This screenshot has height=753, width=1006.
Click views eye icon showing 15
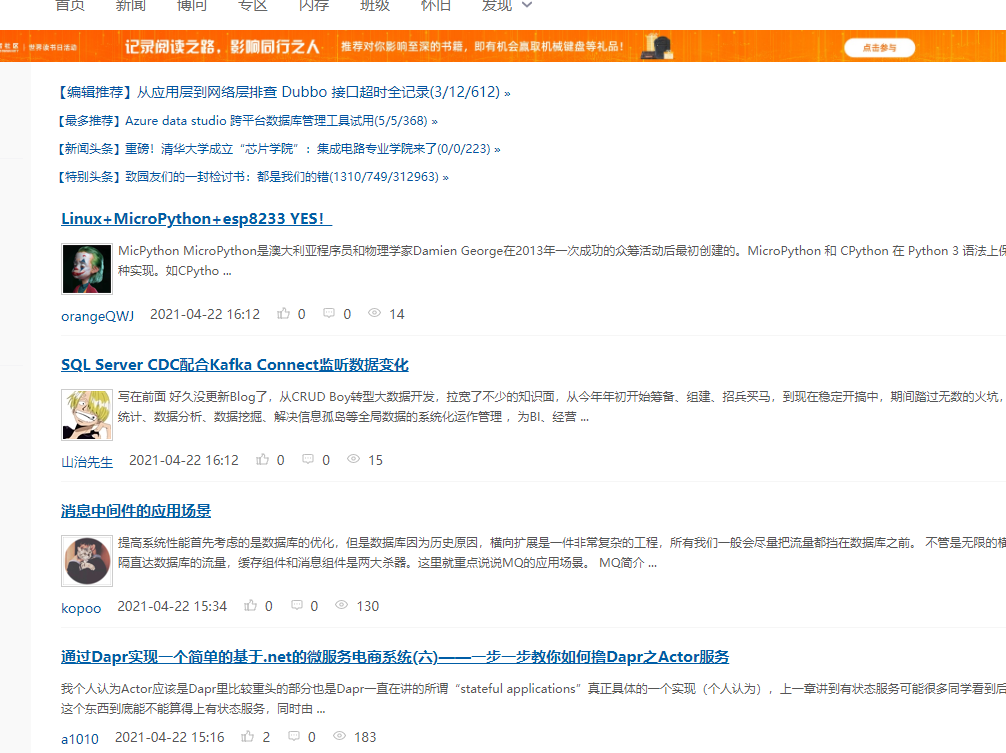(353, 459)
